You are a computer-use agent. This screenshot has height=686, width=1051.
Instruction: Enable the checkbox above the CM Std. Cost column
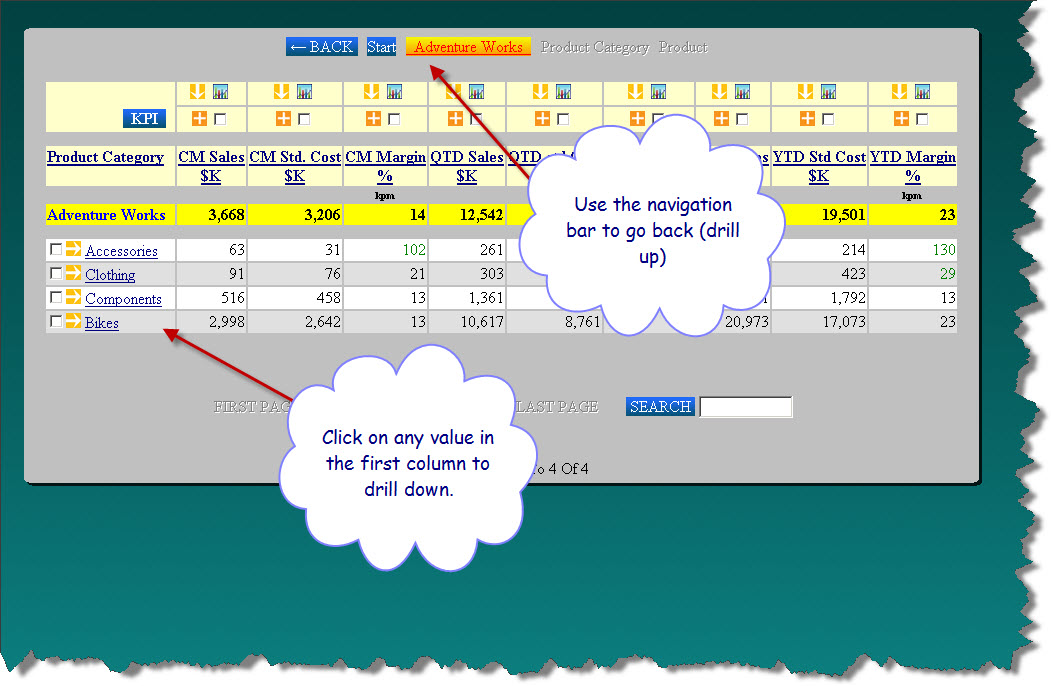(x=304, y=119)
